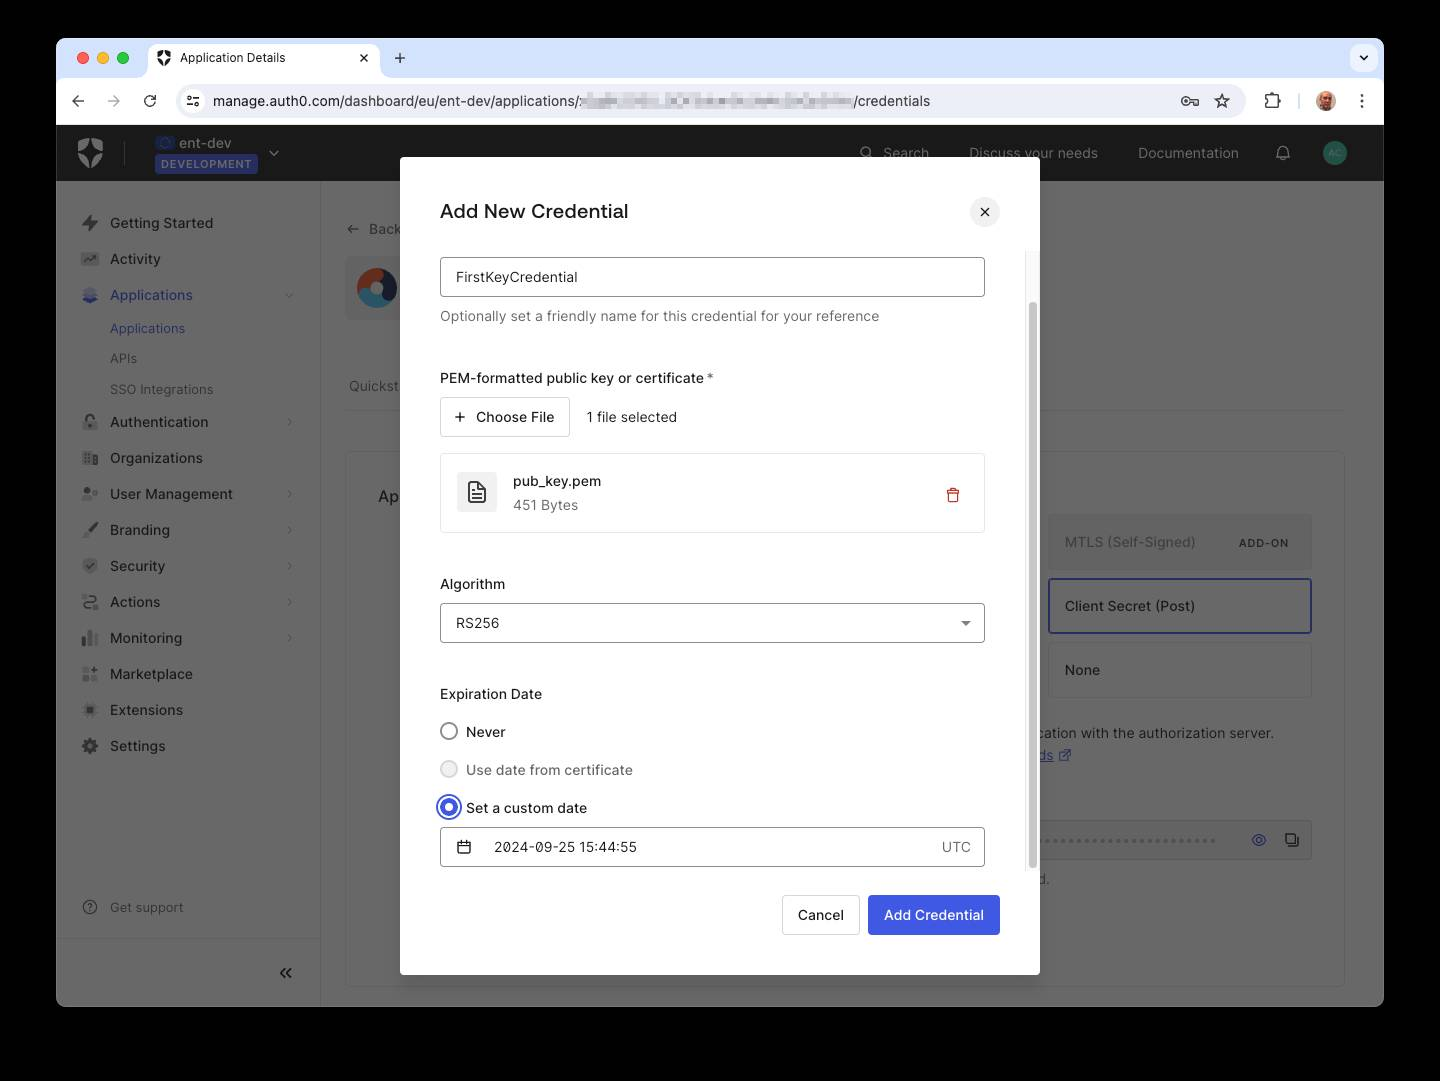Click the Getting Started lightning icon

click(90, 223)
